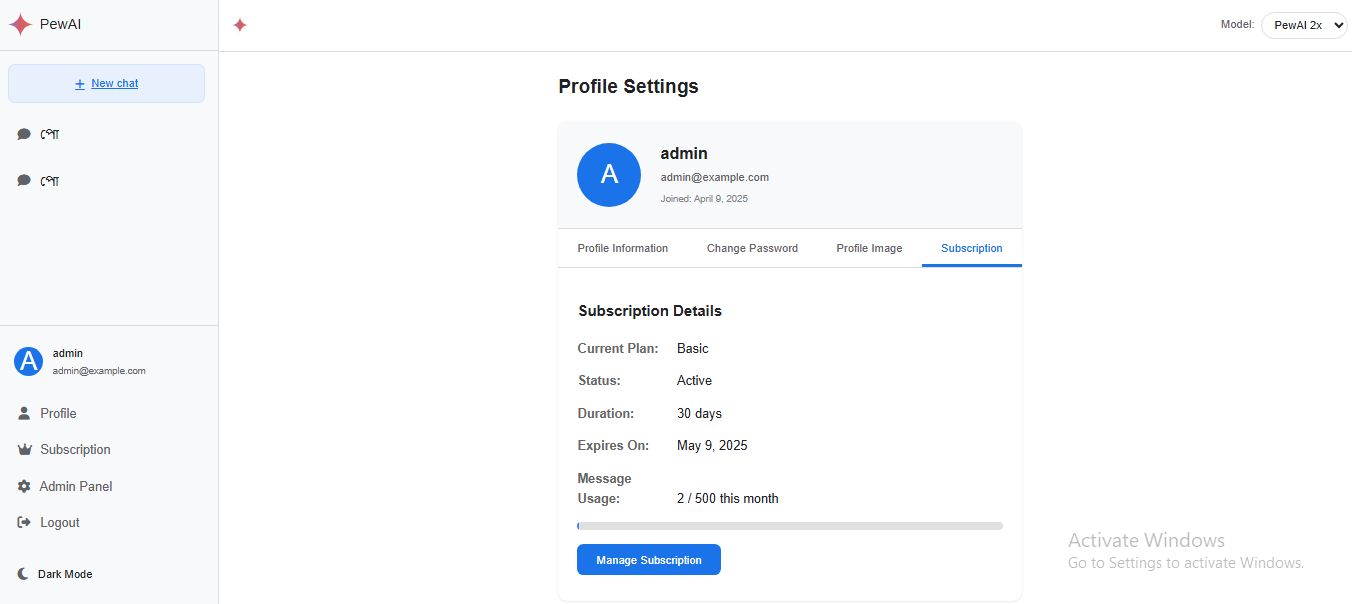The height and width of the screenshot is (604, 1352).
Task: Select the Subscription tab
Action: tap(971, 248)
